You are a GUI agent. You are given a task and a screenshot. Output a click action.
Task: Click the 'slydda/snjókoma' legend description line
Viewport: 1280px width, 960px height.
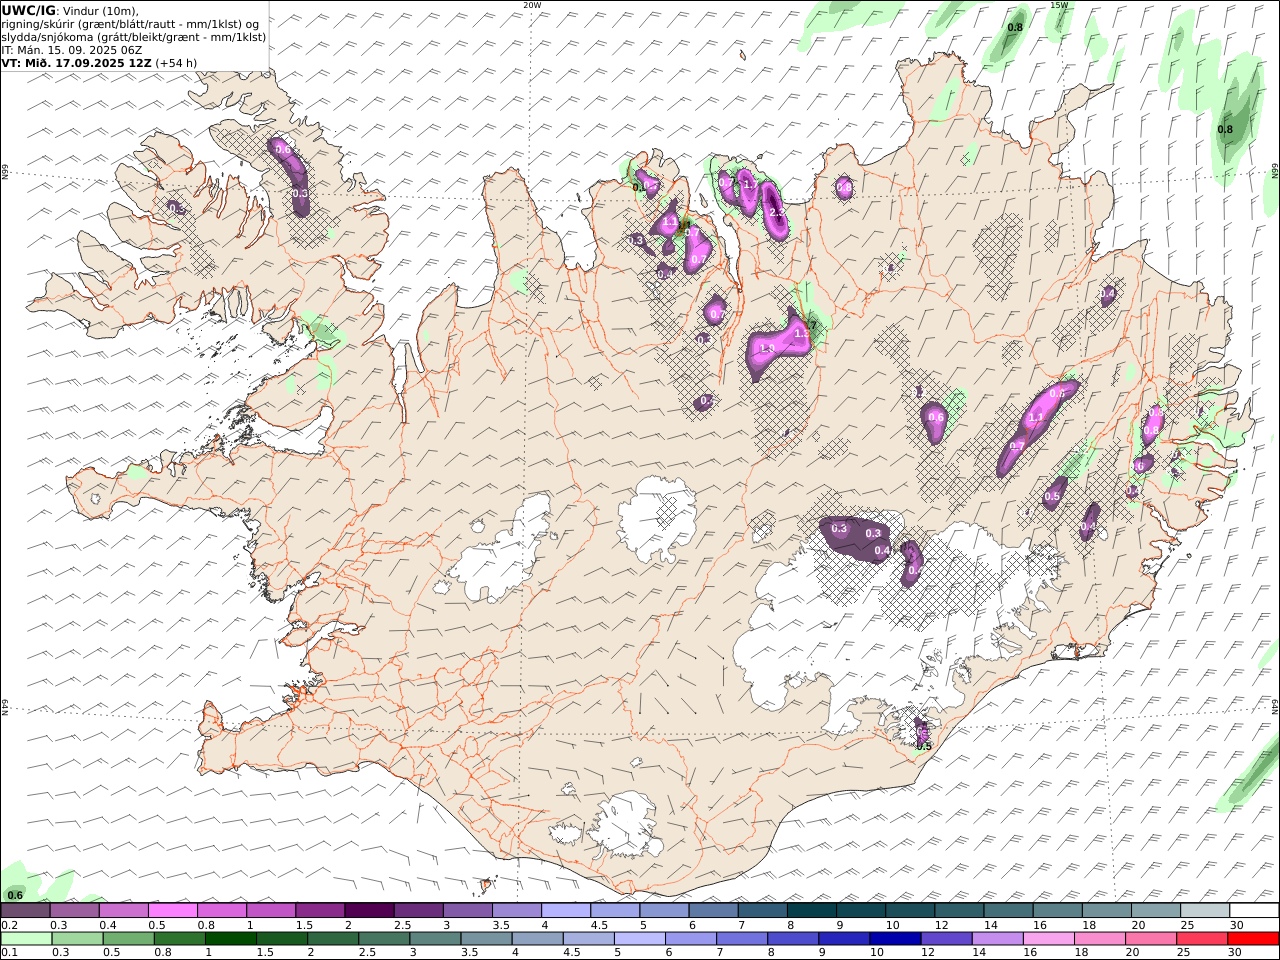coord(134,37)
